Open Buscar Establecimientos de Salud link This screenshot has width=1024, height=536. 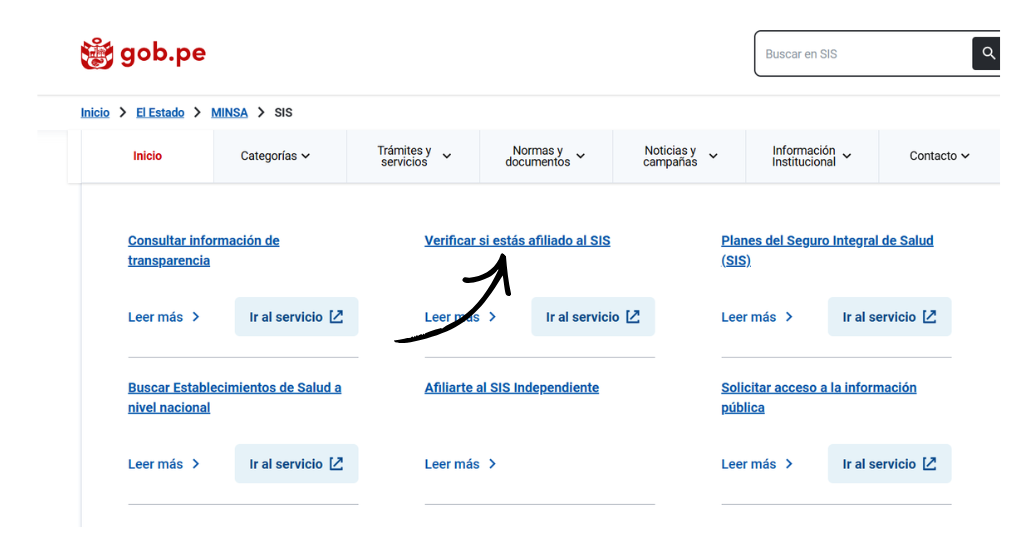(x=234, y=398)
